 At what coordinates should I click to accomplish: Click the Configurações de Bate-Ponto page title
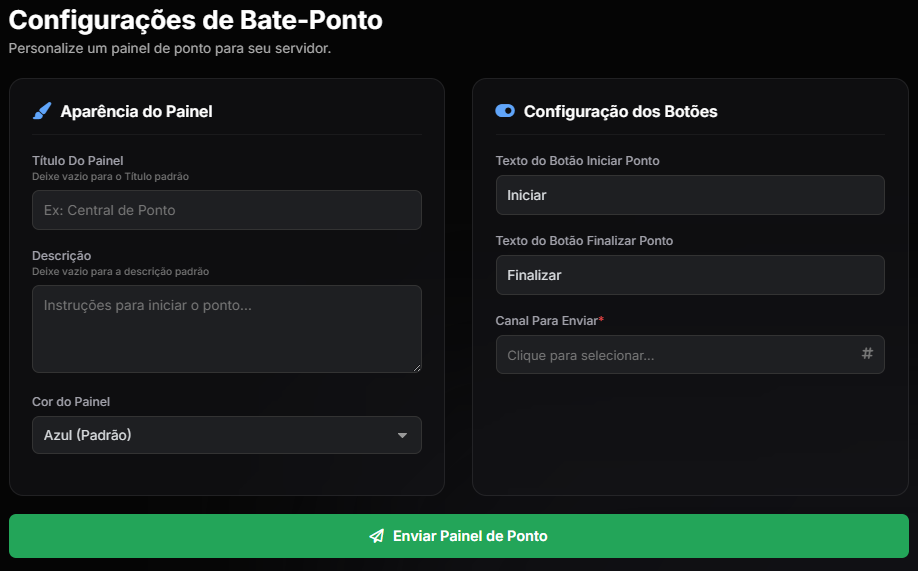pyautogui.click(x=195, y=20)
